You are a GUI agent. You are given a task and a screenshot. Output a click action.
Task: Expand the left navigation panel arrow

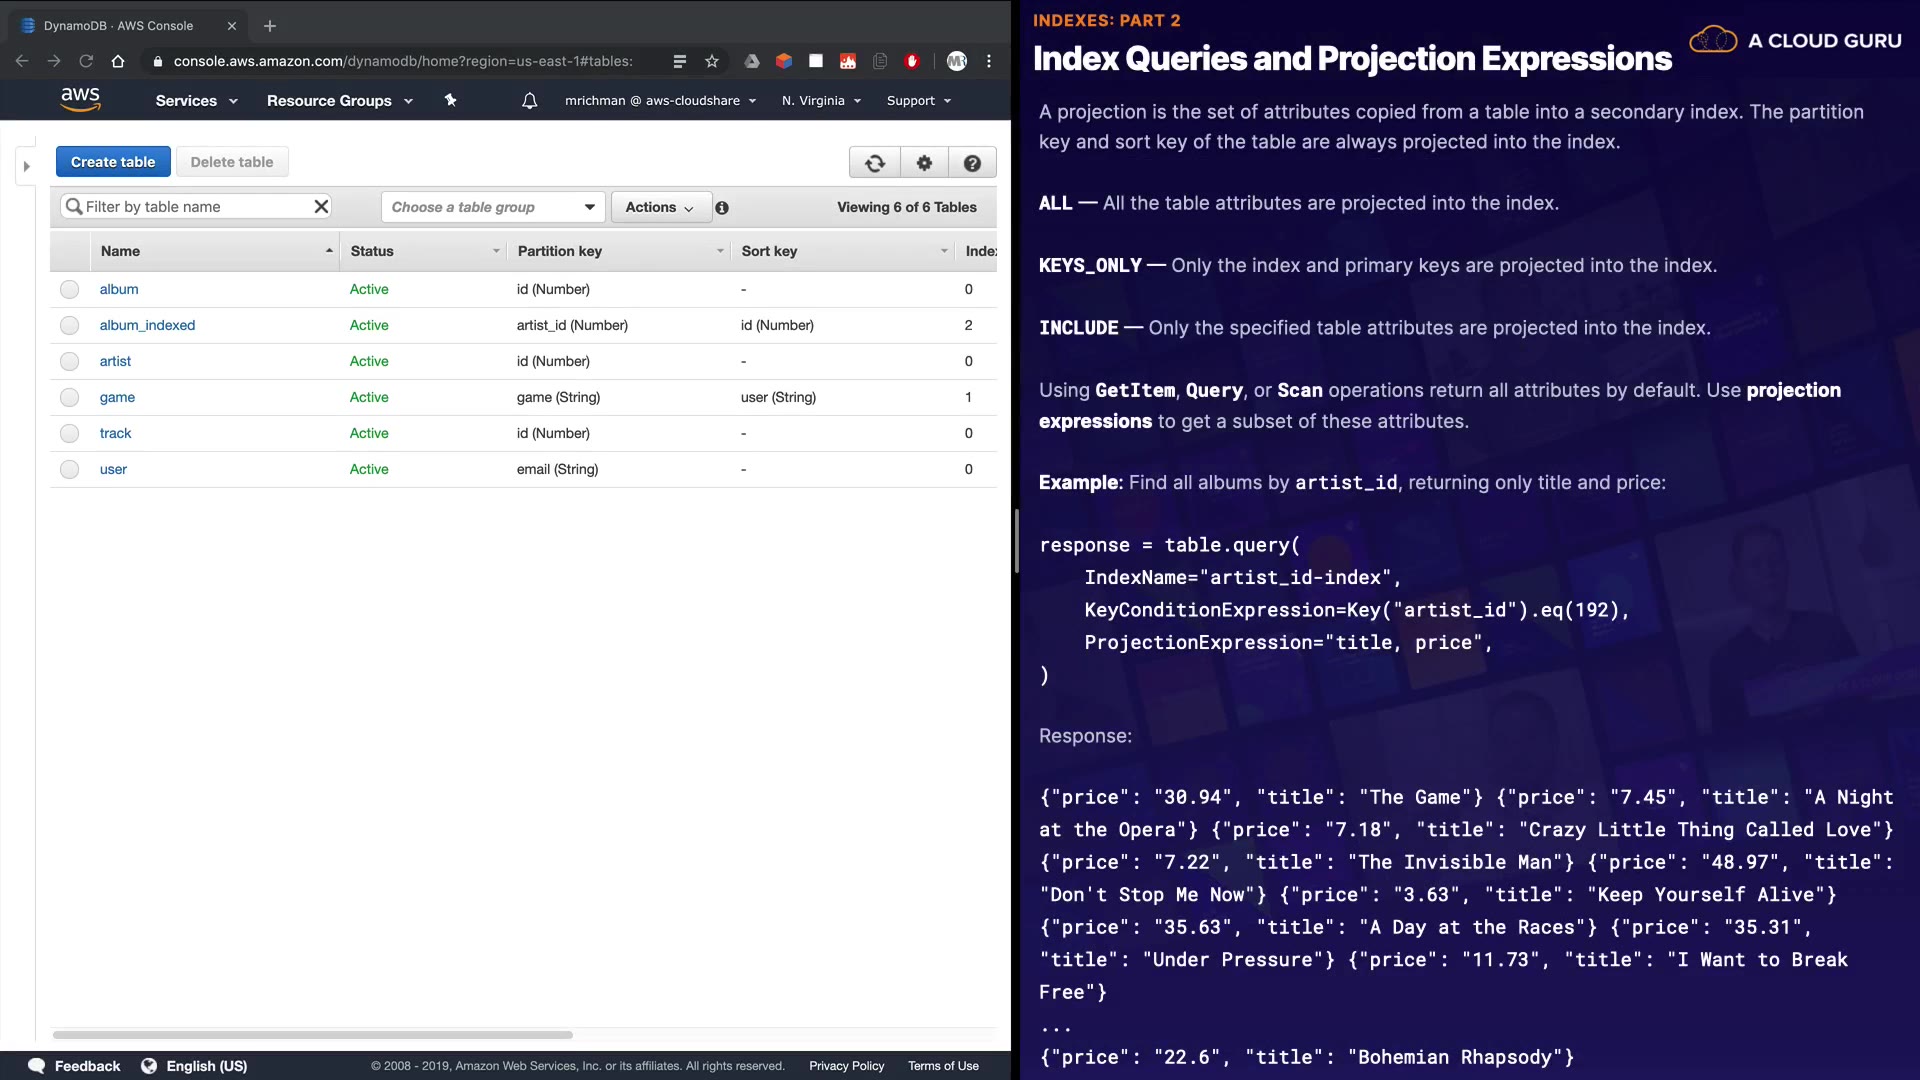(x=27, y=167)
